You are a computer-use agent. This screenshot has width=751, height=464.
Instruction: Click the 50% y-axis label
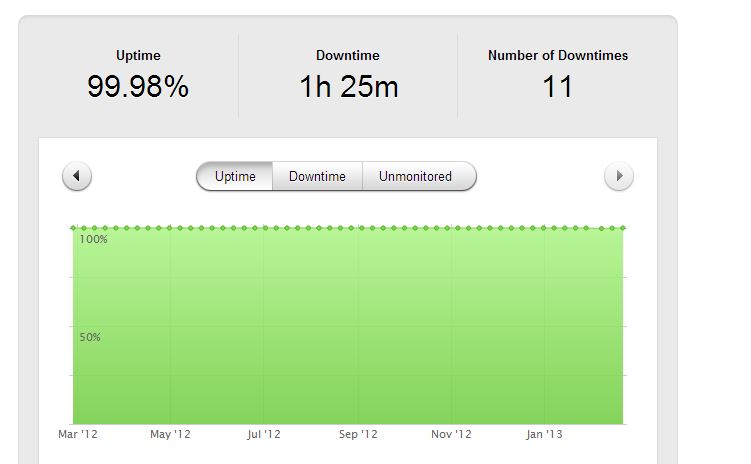pyautogui.click(x=90, y=337)
